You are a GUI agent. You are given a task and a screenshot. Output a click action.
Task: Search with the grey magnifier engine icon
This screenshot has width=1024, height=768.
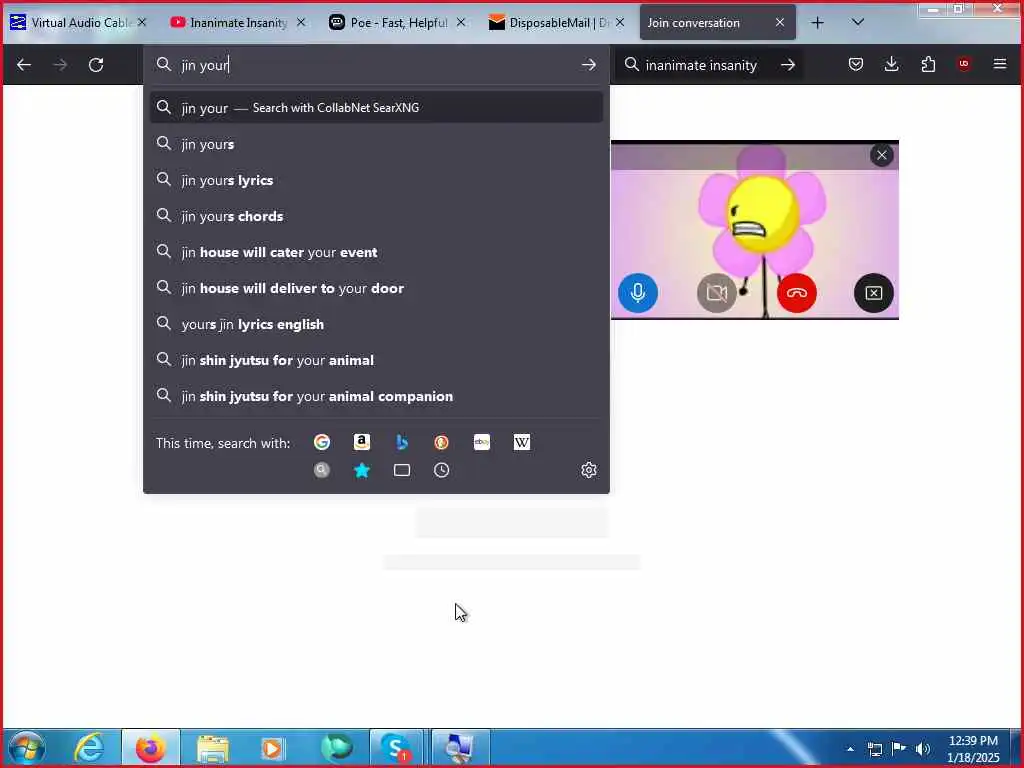(321, 470)
